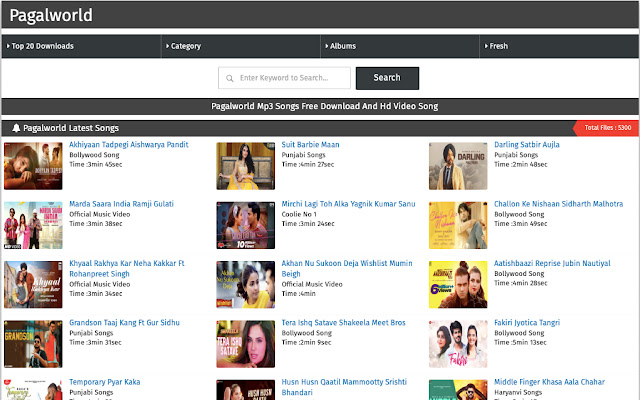640x400 pixels.
Task: Open Challon Ke Nishaan Sidharth Malhotra link
Action: point(558,204)
